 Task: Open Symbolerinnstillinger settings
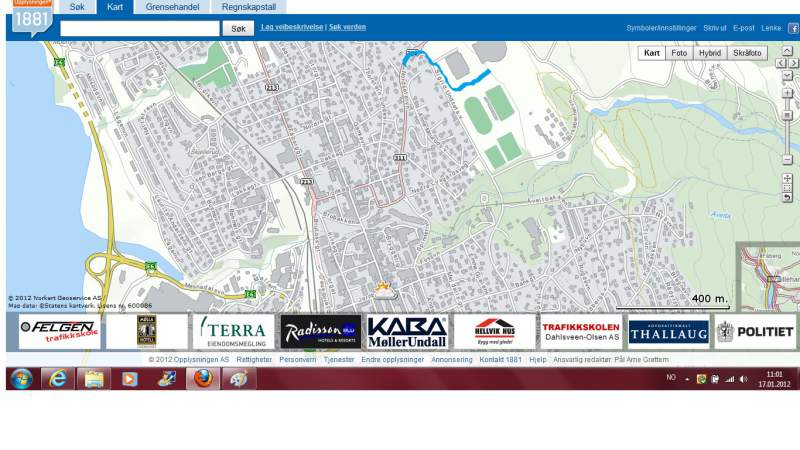click(661, 28)
